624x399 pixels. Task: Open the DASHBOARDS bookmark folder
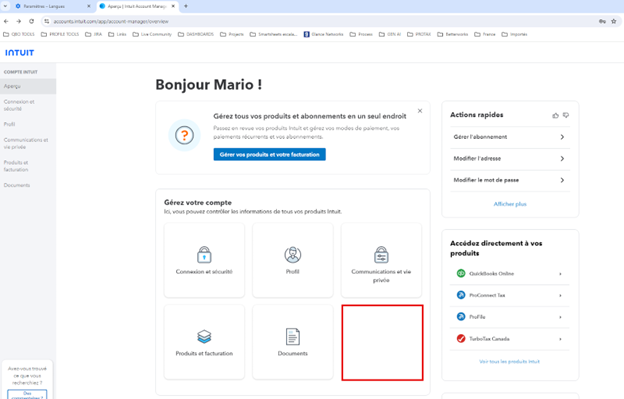[x=196, y=34]
